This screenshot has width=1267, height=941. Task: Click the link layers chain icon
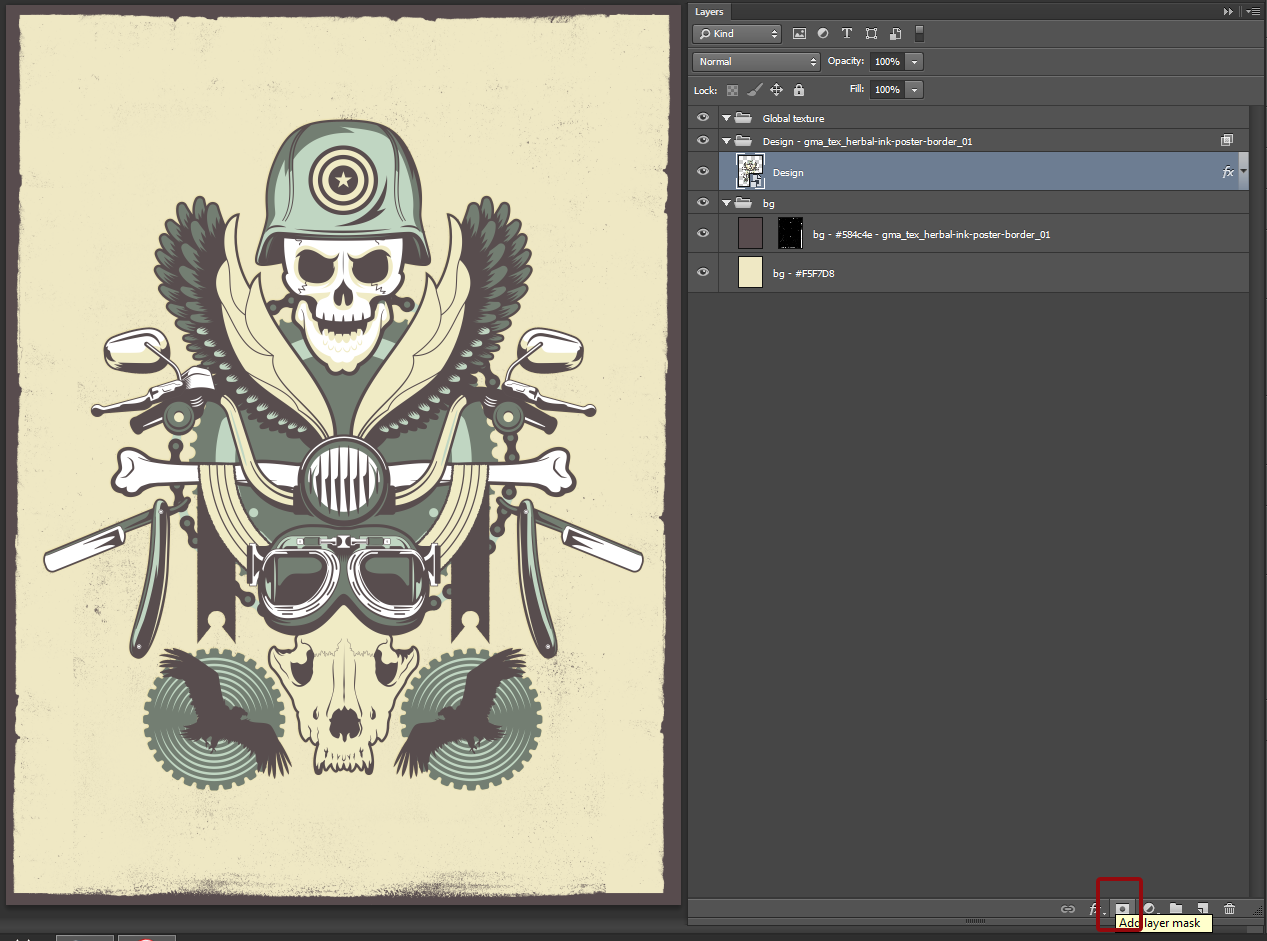1067,909
